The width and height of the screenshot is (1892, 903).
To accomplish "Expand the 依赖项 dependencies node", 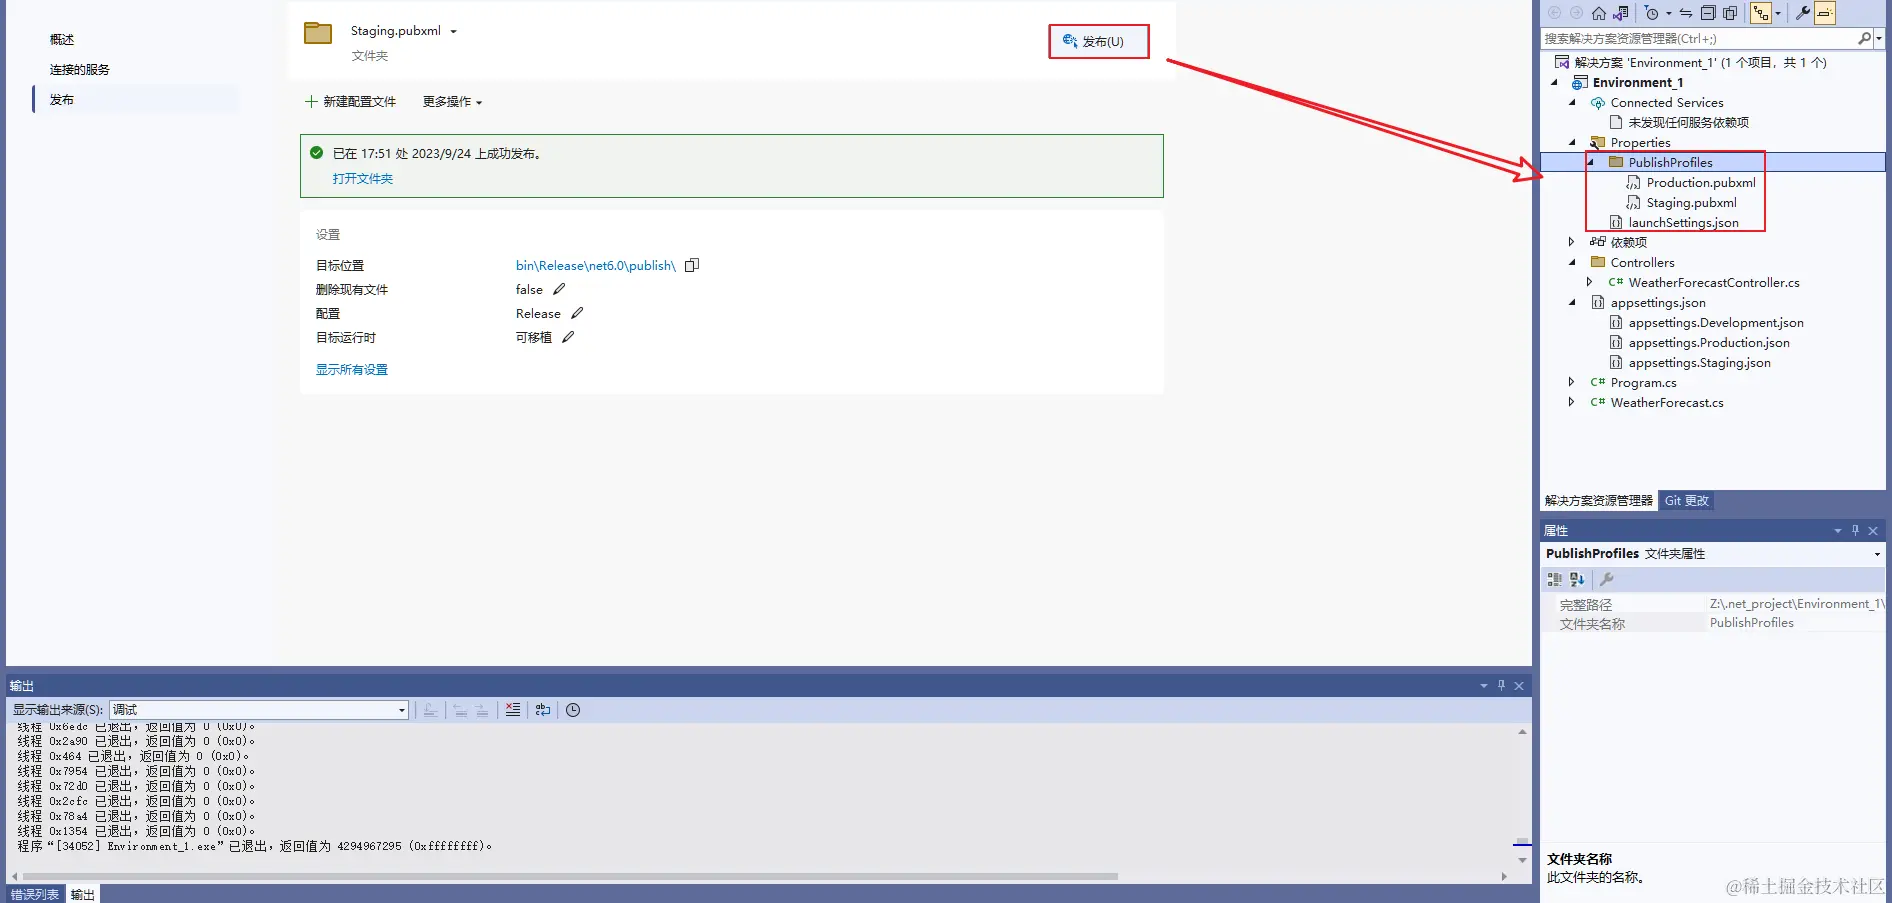I will click(x=1572, y=242).
